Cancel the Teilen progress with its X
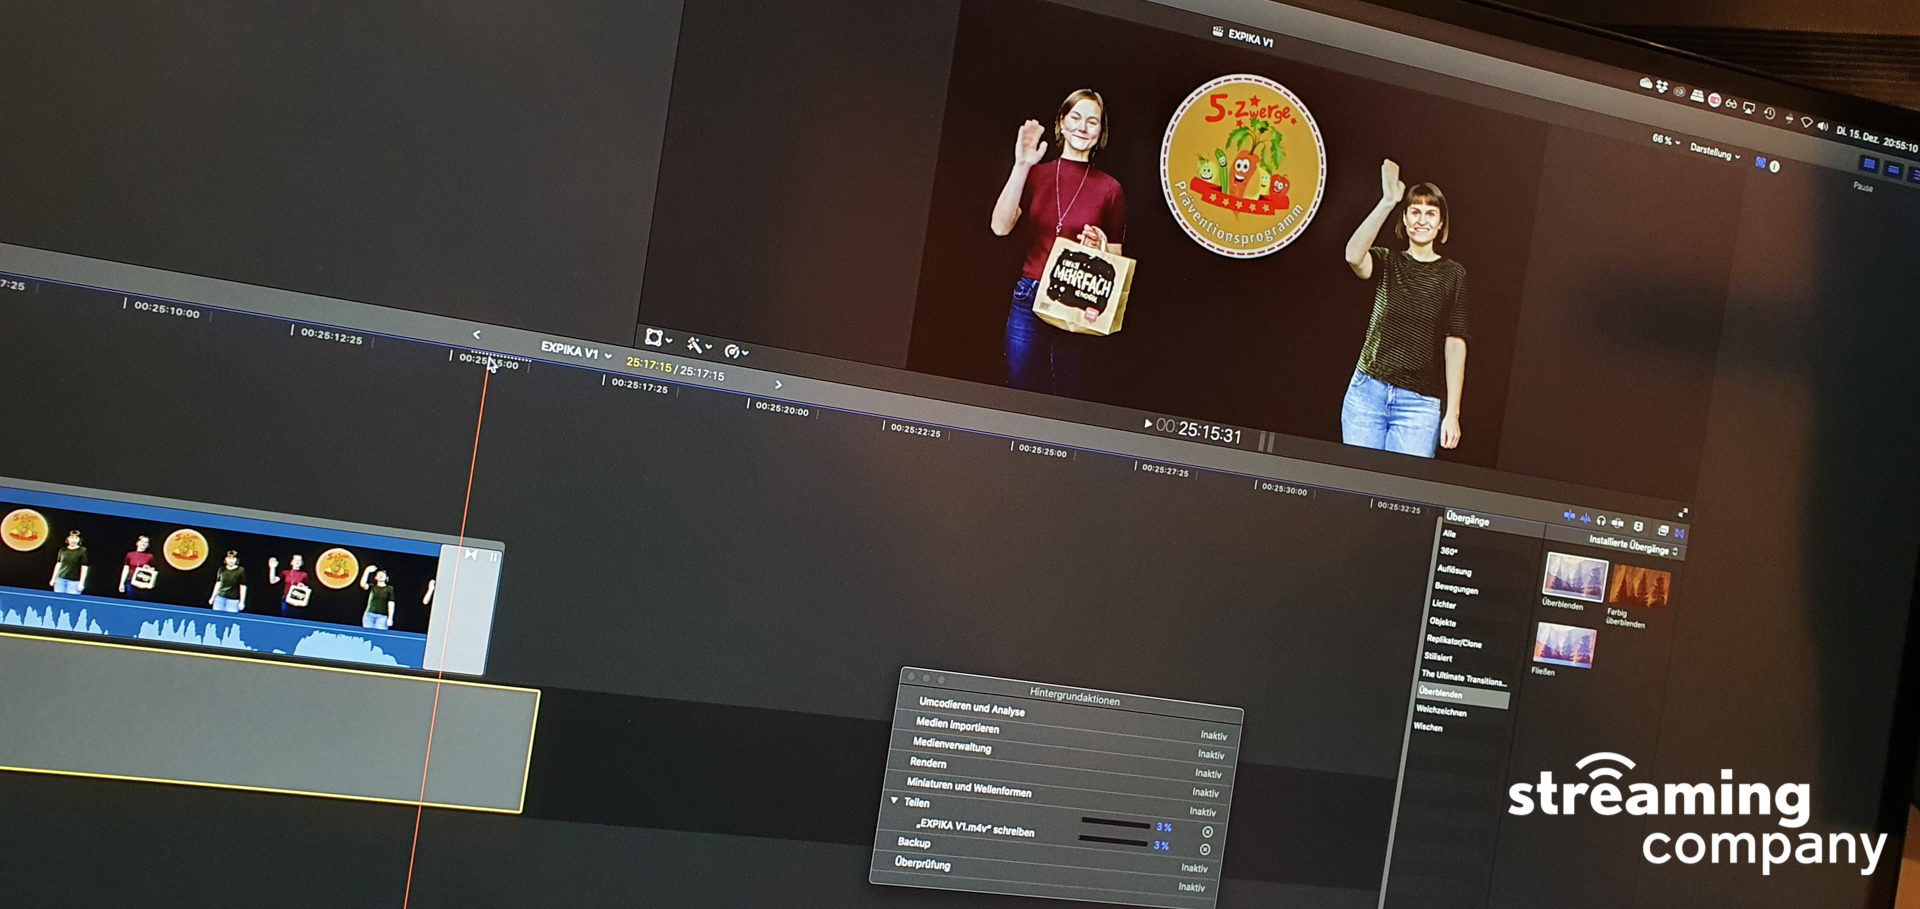This screenshot has width=1920, height=909. [x=1207, y=832]
